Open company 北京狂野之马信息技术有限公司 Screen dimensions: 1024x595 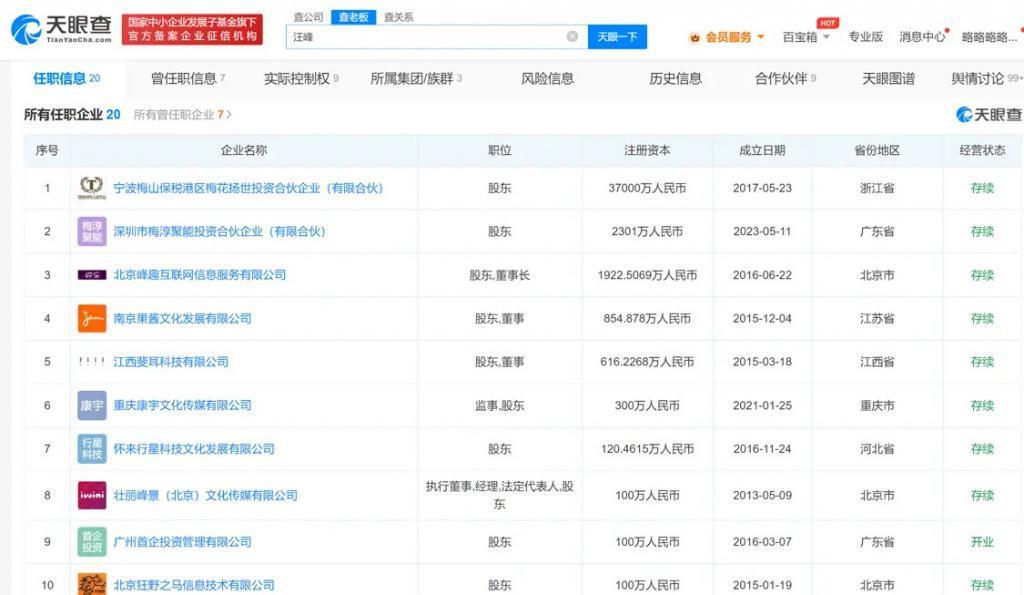[194, 585]
